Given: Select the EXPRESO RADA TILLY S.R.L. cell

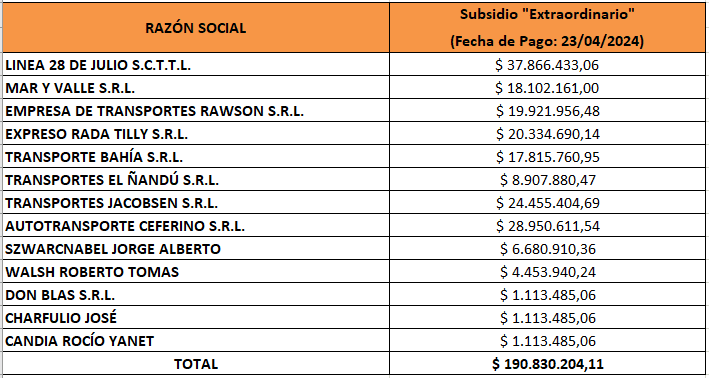Looking at the screenshot, I should [196, 134].
